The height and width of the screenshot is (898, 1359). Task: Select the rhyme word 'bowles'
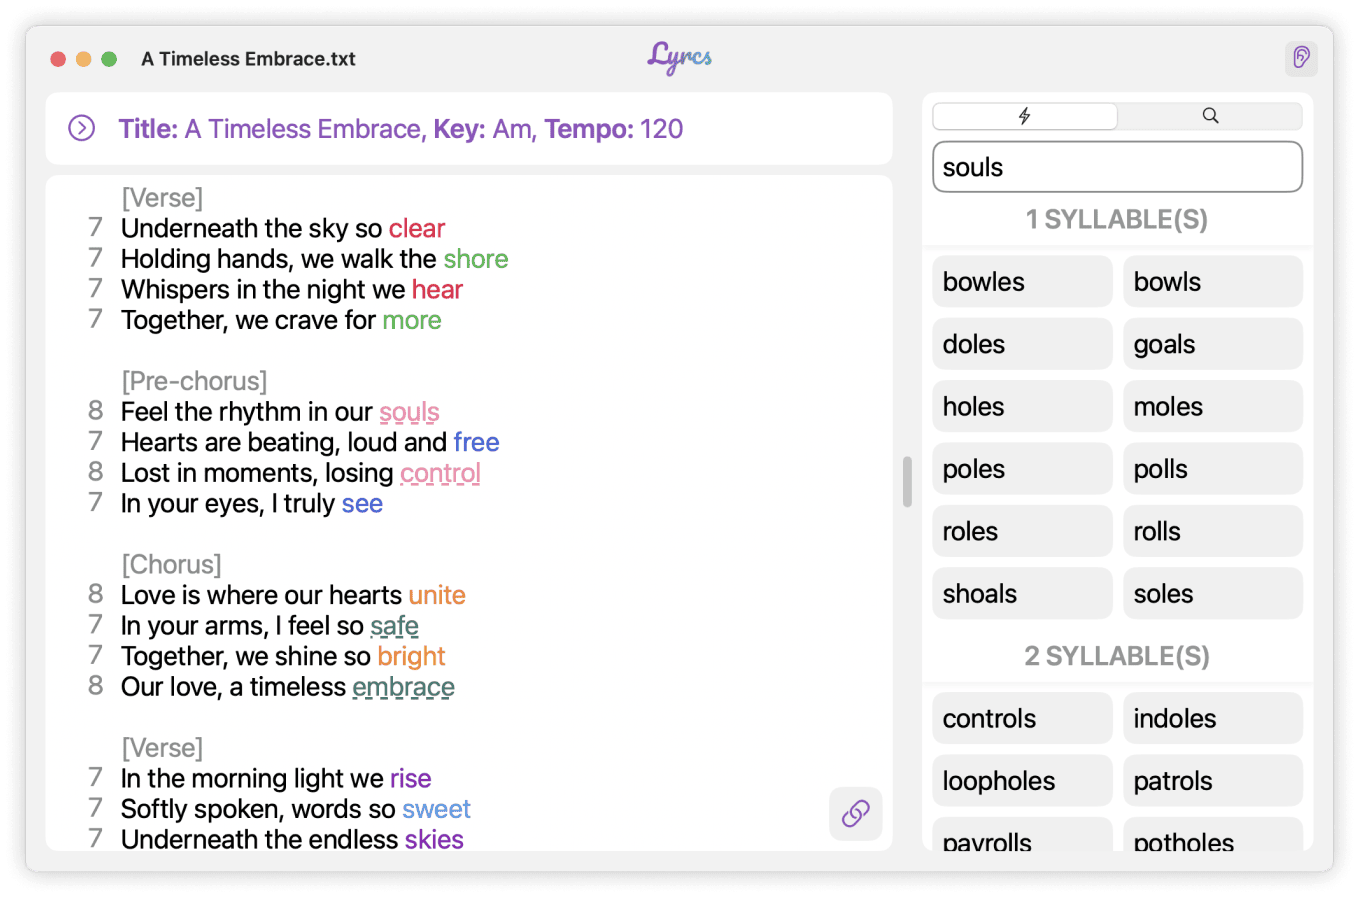pos(1021,282)
